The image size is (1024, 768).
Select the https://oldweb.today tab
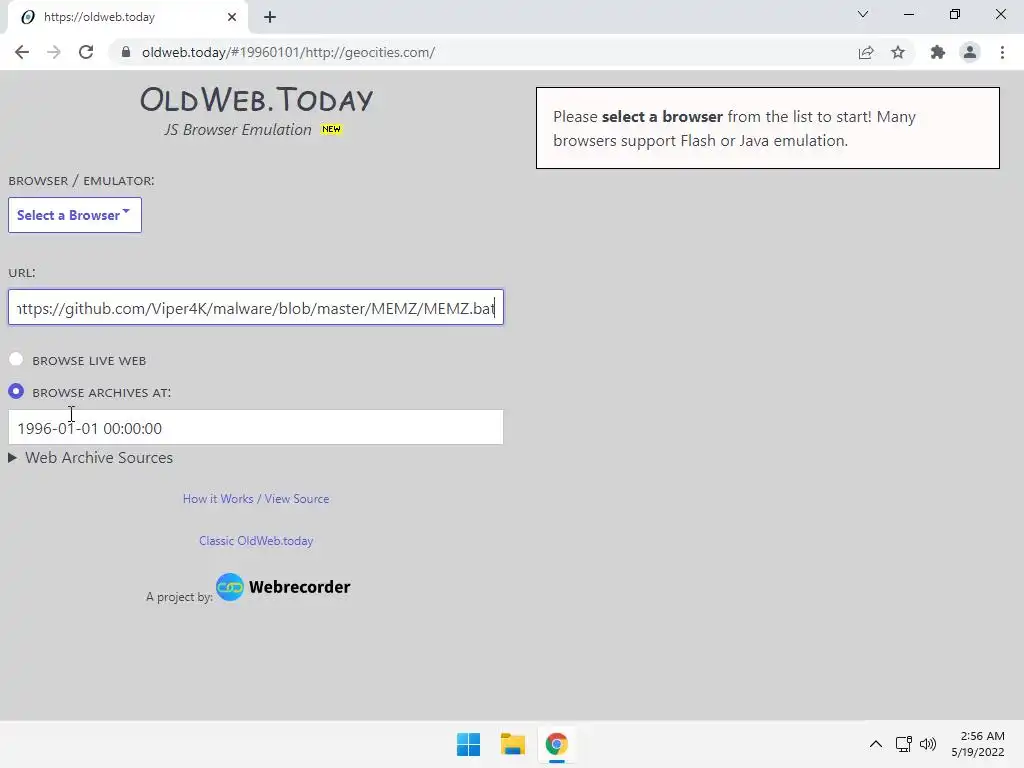(127, 17)
